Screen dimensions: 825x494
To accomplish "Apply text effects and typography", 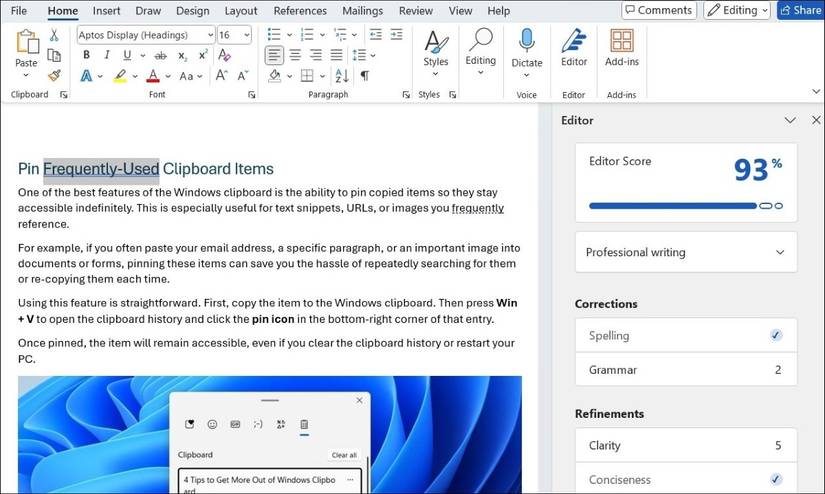I will point(86,76).
